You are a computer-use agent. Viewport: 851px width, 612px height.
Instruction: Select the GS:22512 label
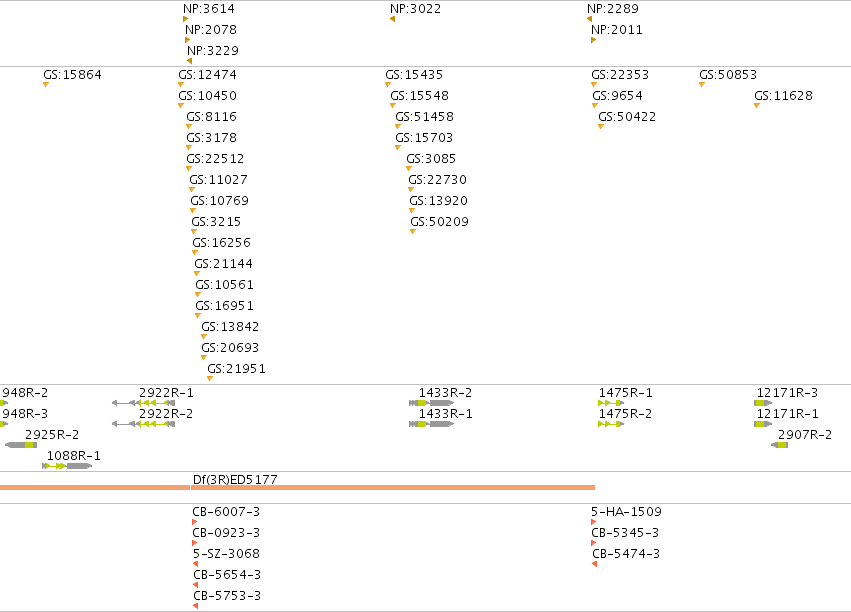coord(215,159)
